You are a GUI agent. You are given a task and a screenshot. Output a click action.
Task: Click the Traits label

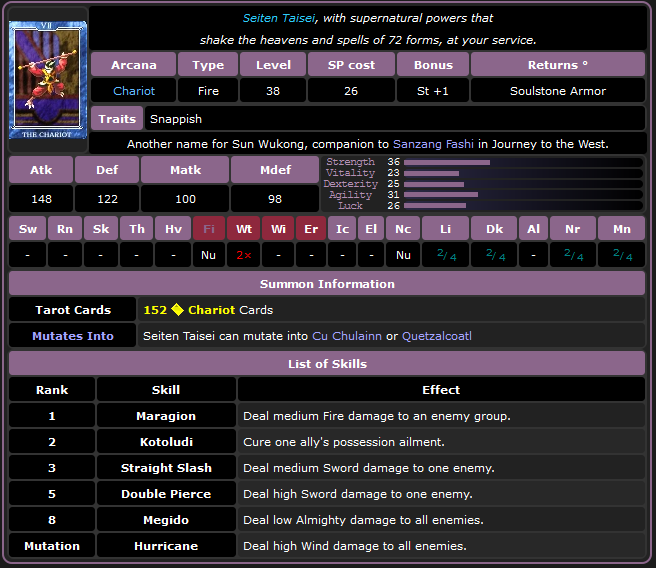coord(117,119)
